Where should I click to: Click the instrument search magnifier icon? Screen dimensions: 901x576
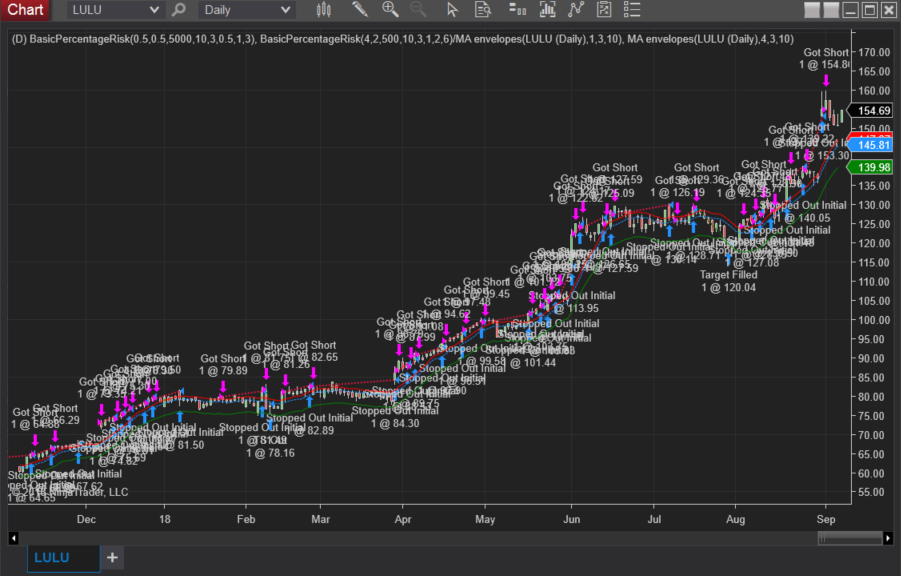[x=179, y=10]
